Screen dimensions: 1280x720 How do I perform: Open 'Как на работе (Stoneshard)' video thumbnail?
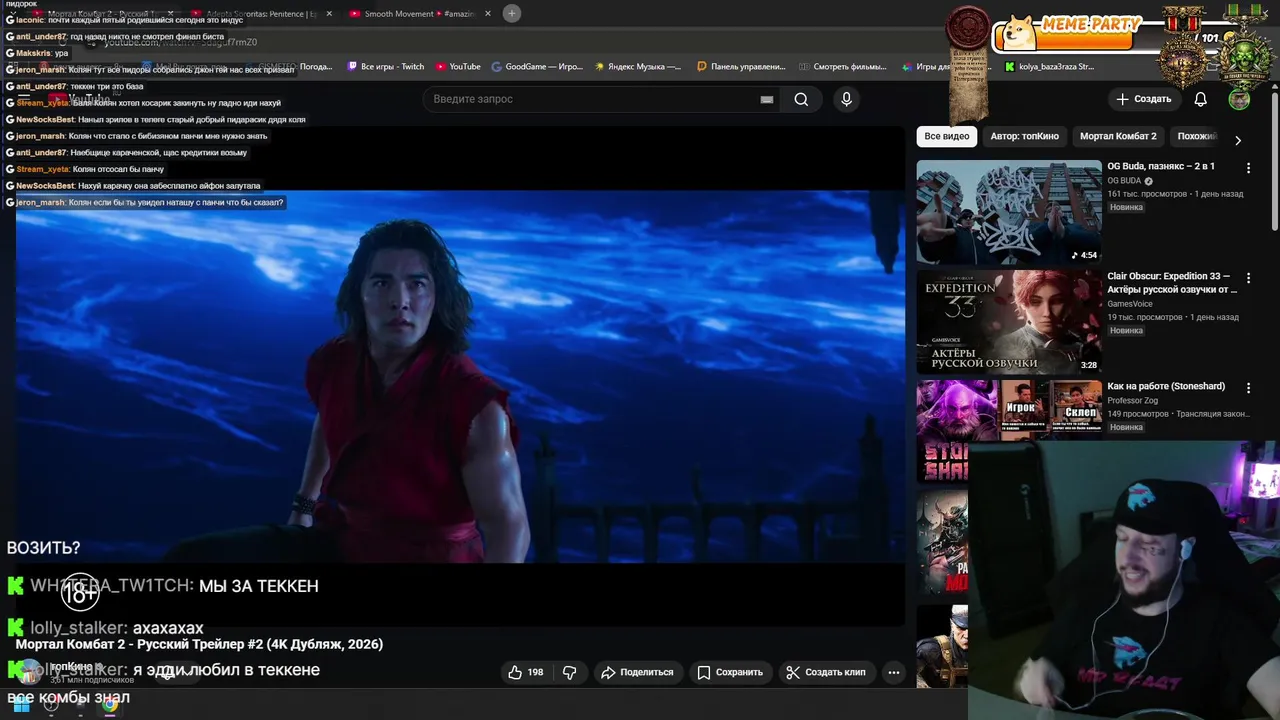click(x=1009, y=411)
